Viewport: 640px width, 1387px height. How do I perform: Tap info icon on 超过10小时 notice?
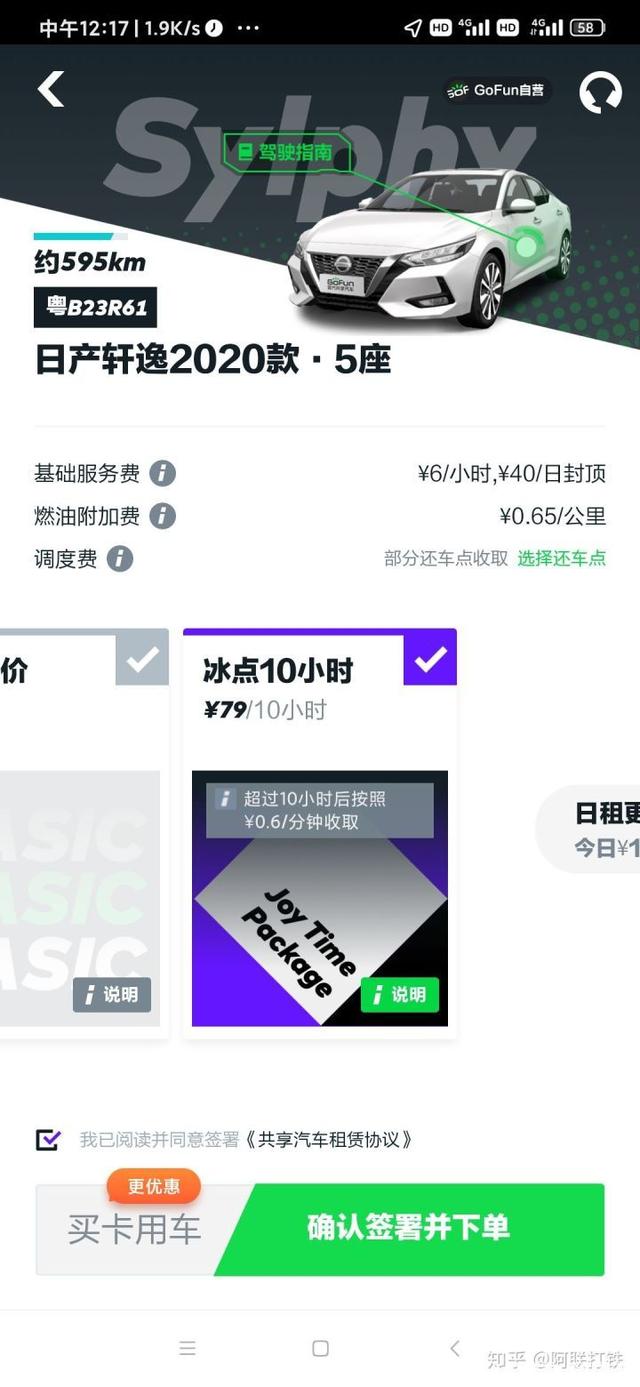coord(225,799)
